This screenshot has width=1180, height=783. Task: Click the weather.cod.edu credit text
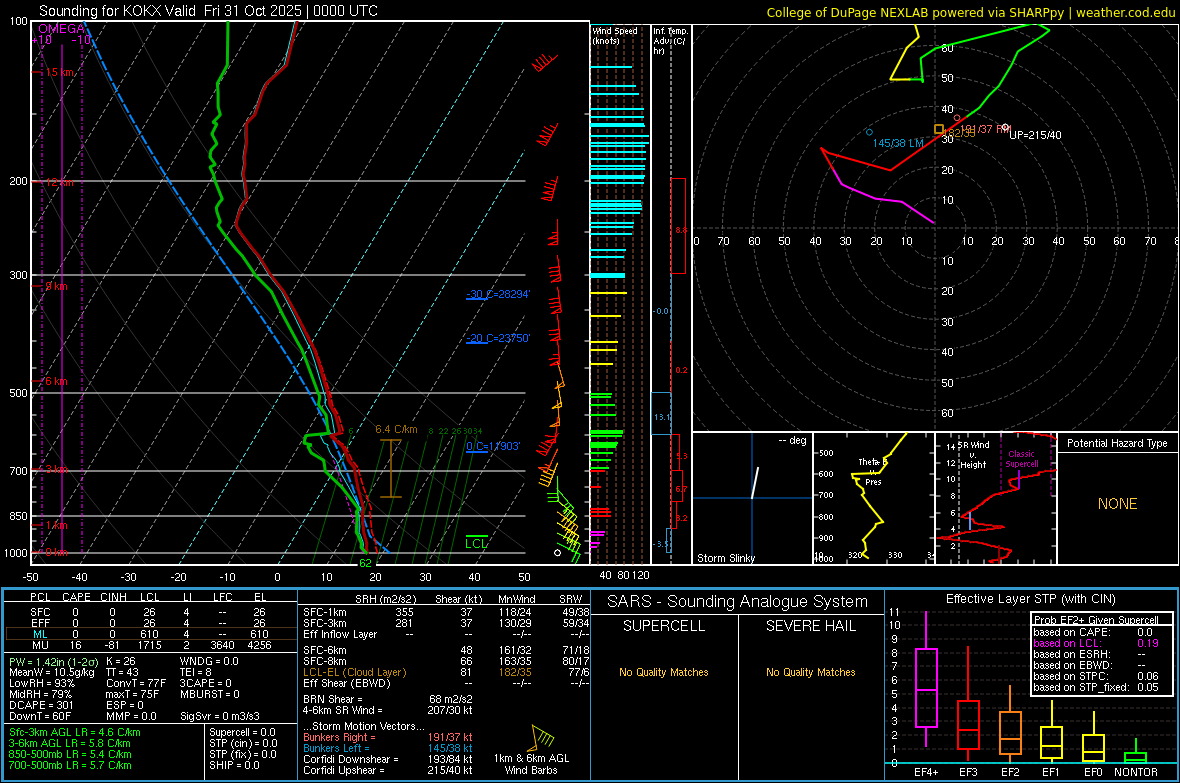click(x=1125, y=12)
